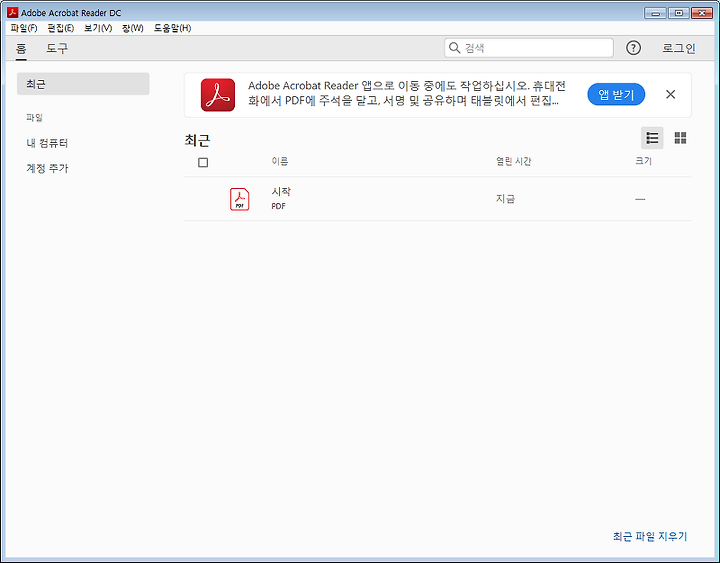720x563 pixels.
Task: Open the 창(W) menu
Action: point(133,28)
